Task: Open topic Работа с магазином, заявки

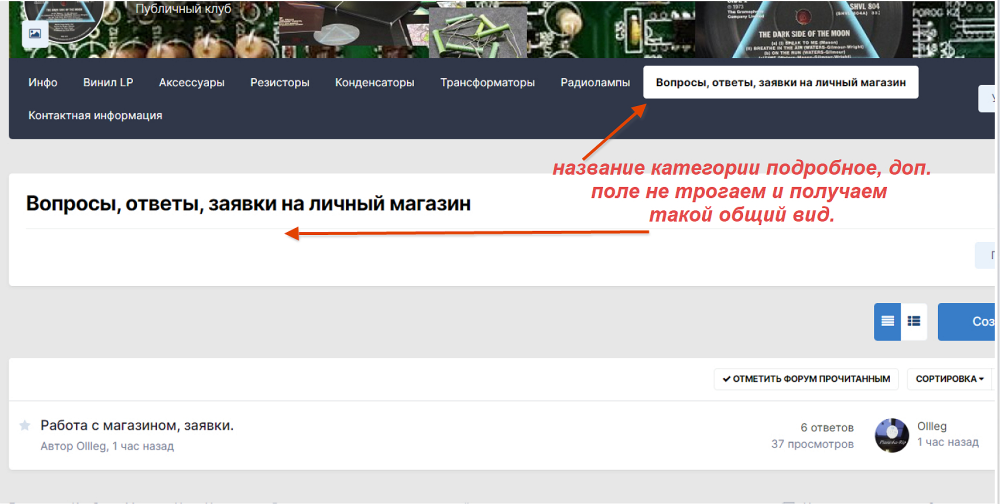Action: (x=137, y=426)
